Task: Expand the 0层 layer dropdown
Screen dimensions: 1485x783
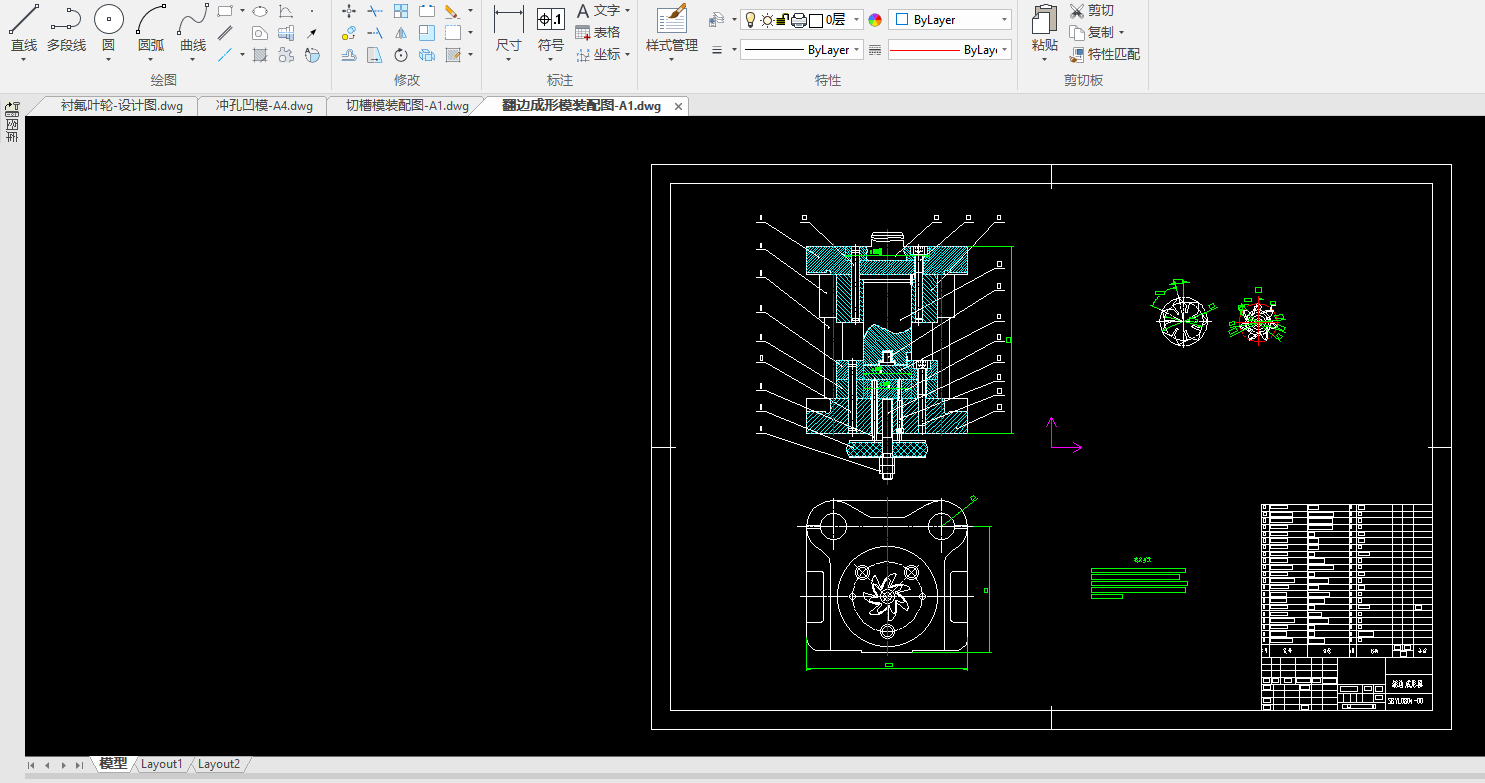Action: (857, 20)
